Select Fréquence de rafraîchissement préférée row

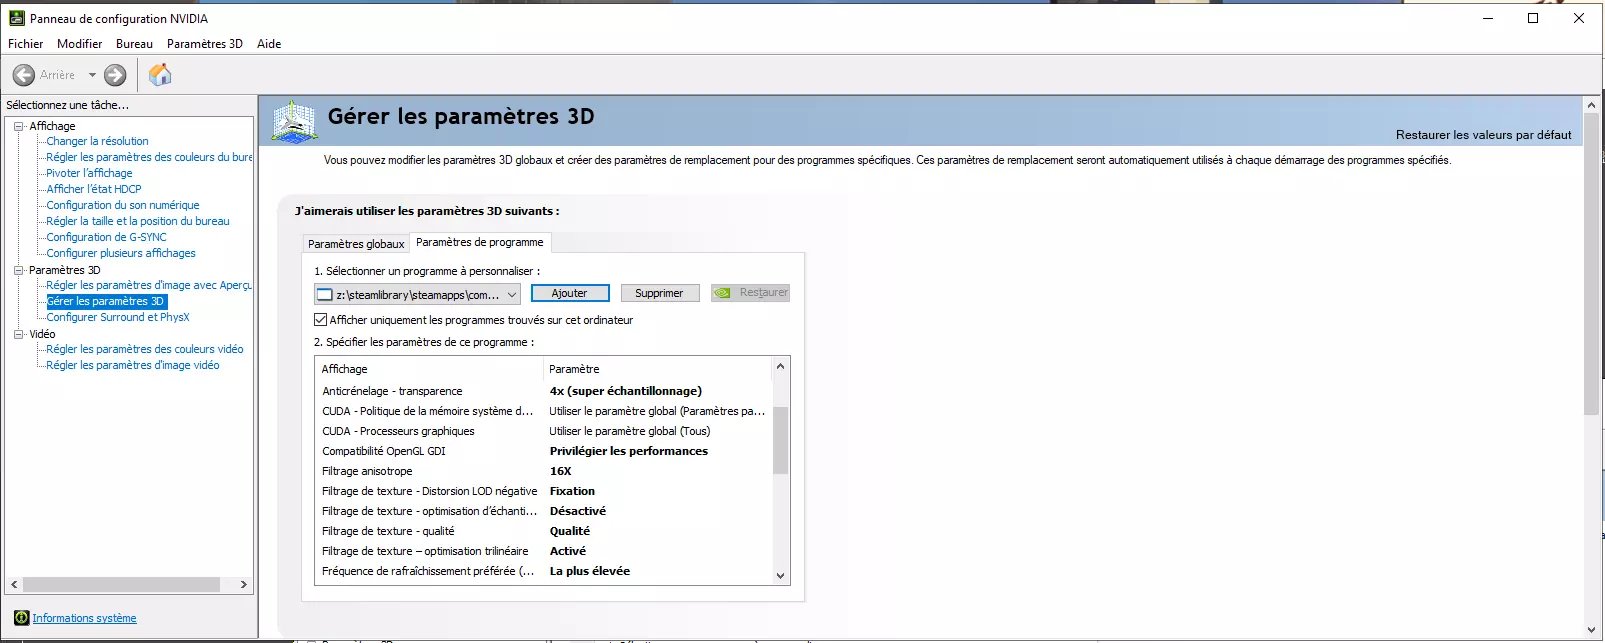[x=544, y=571]
